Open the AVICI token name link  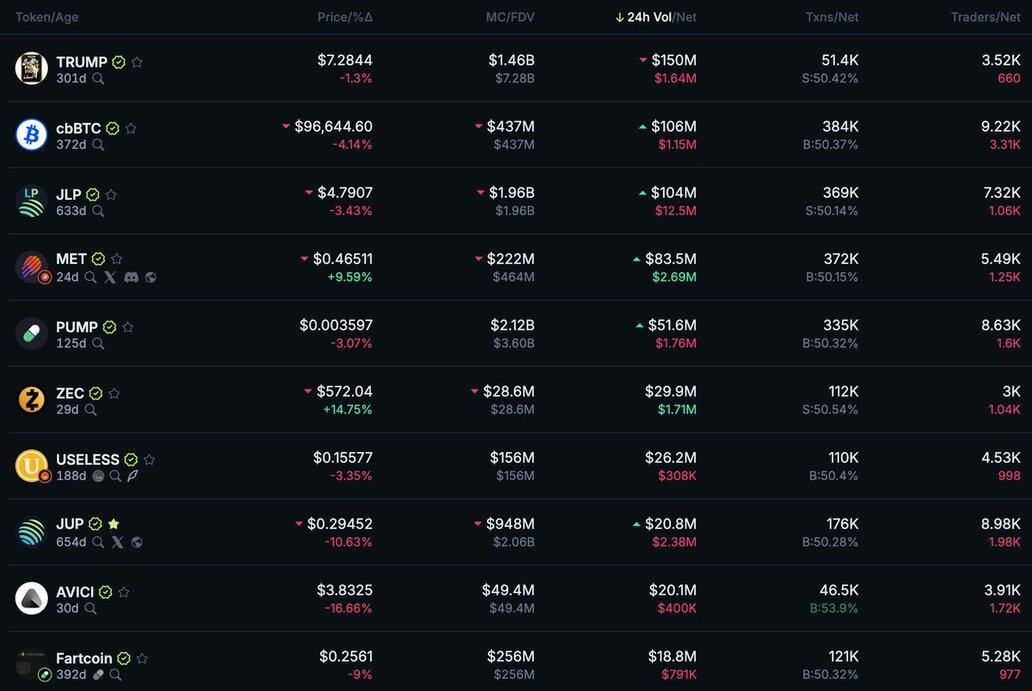75,592
